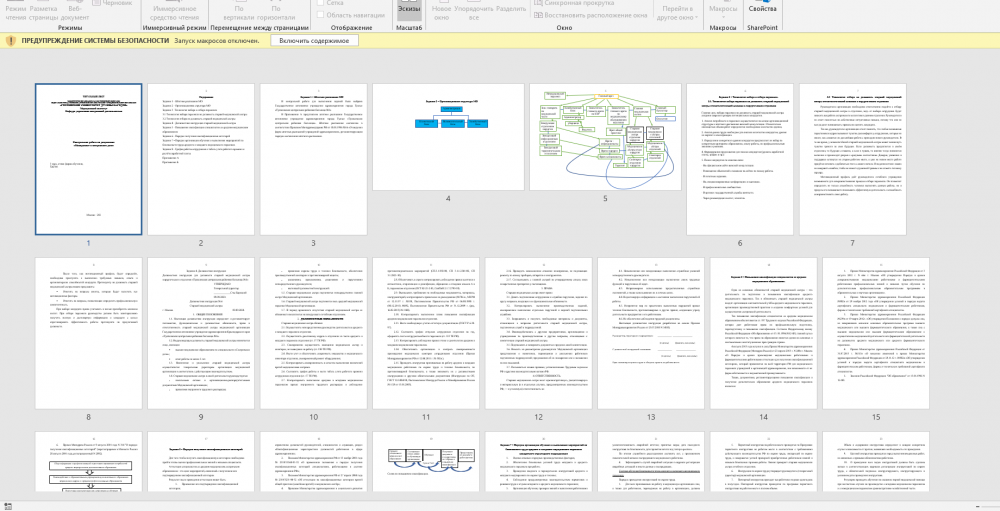
Task: Switch to Режим чтения view
Action: coord(15,11)
